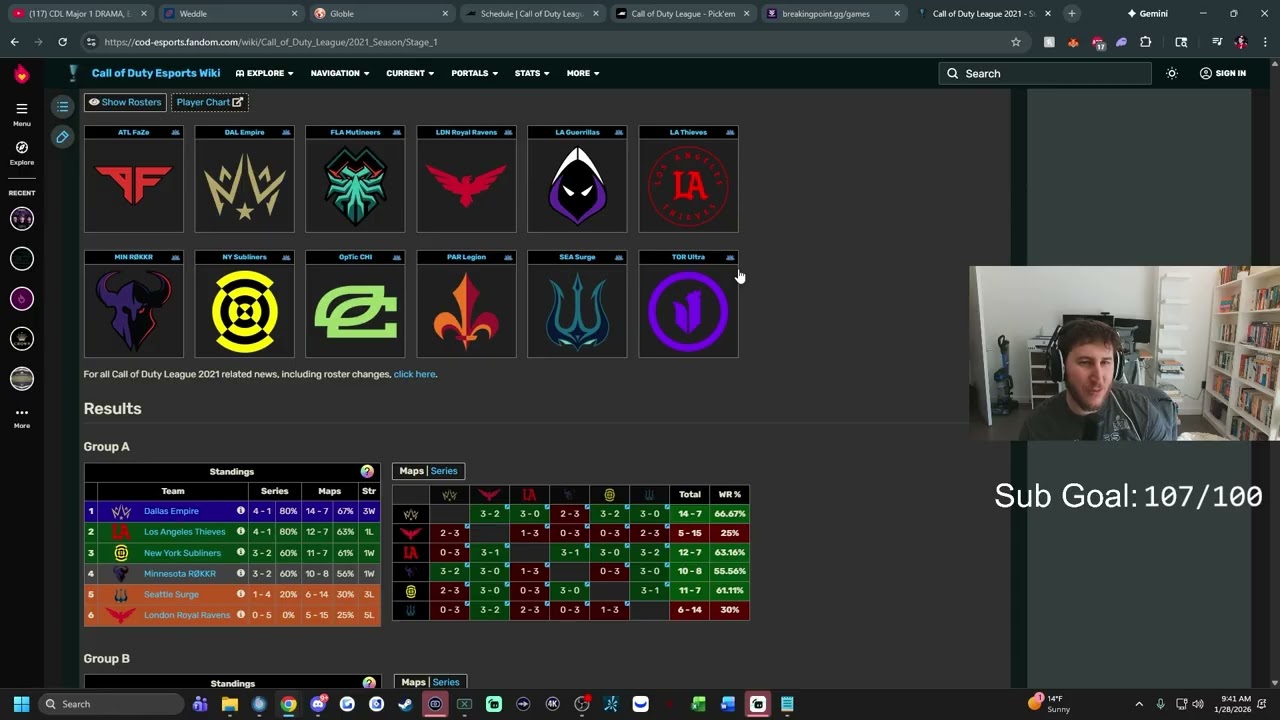1280x720 pixels.
Task: Click the Group A standings help icon
Action: coord(367,471)
